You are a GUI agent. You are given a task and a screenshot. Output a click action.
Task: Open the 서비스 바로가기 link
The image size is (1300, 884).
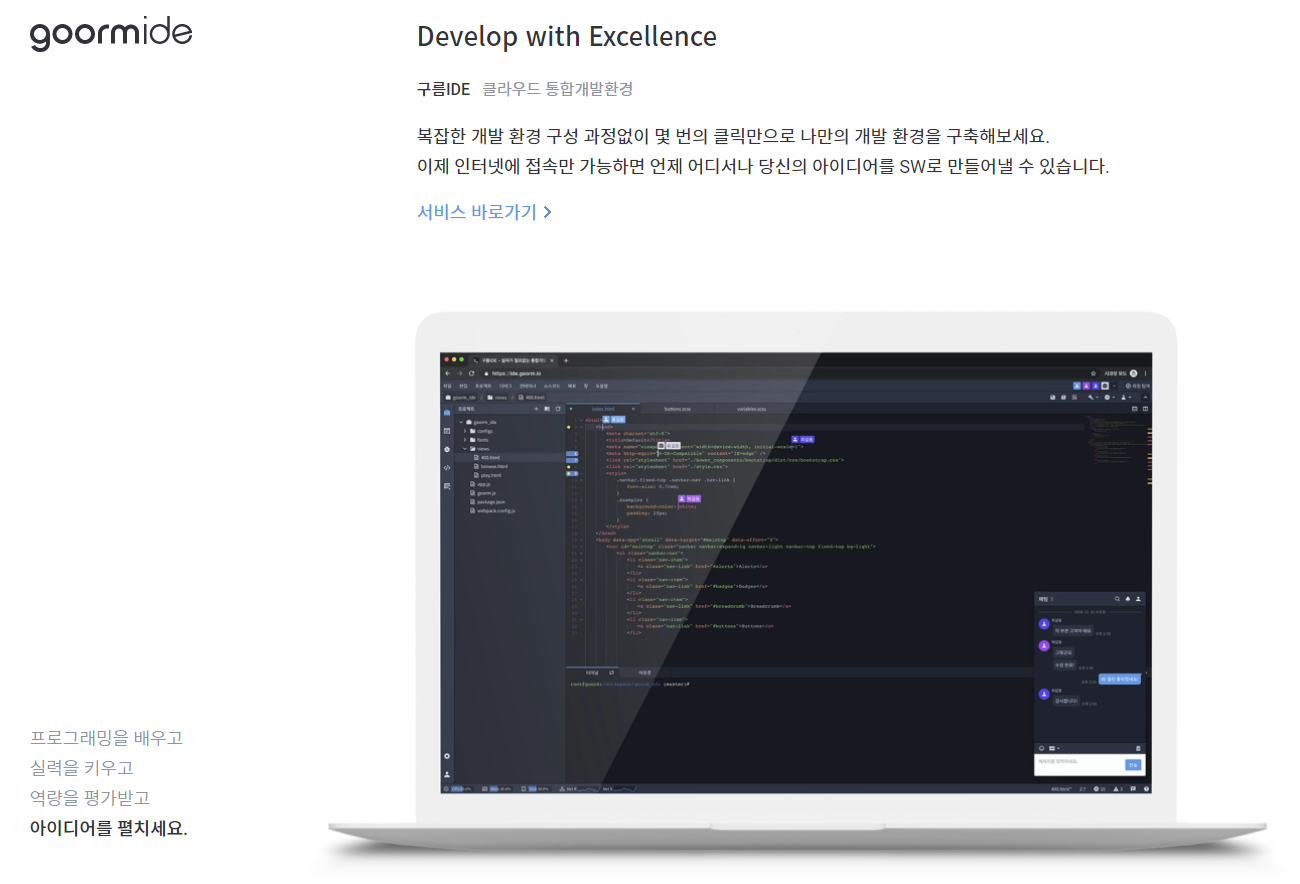[x=484, y=212]
